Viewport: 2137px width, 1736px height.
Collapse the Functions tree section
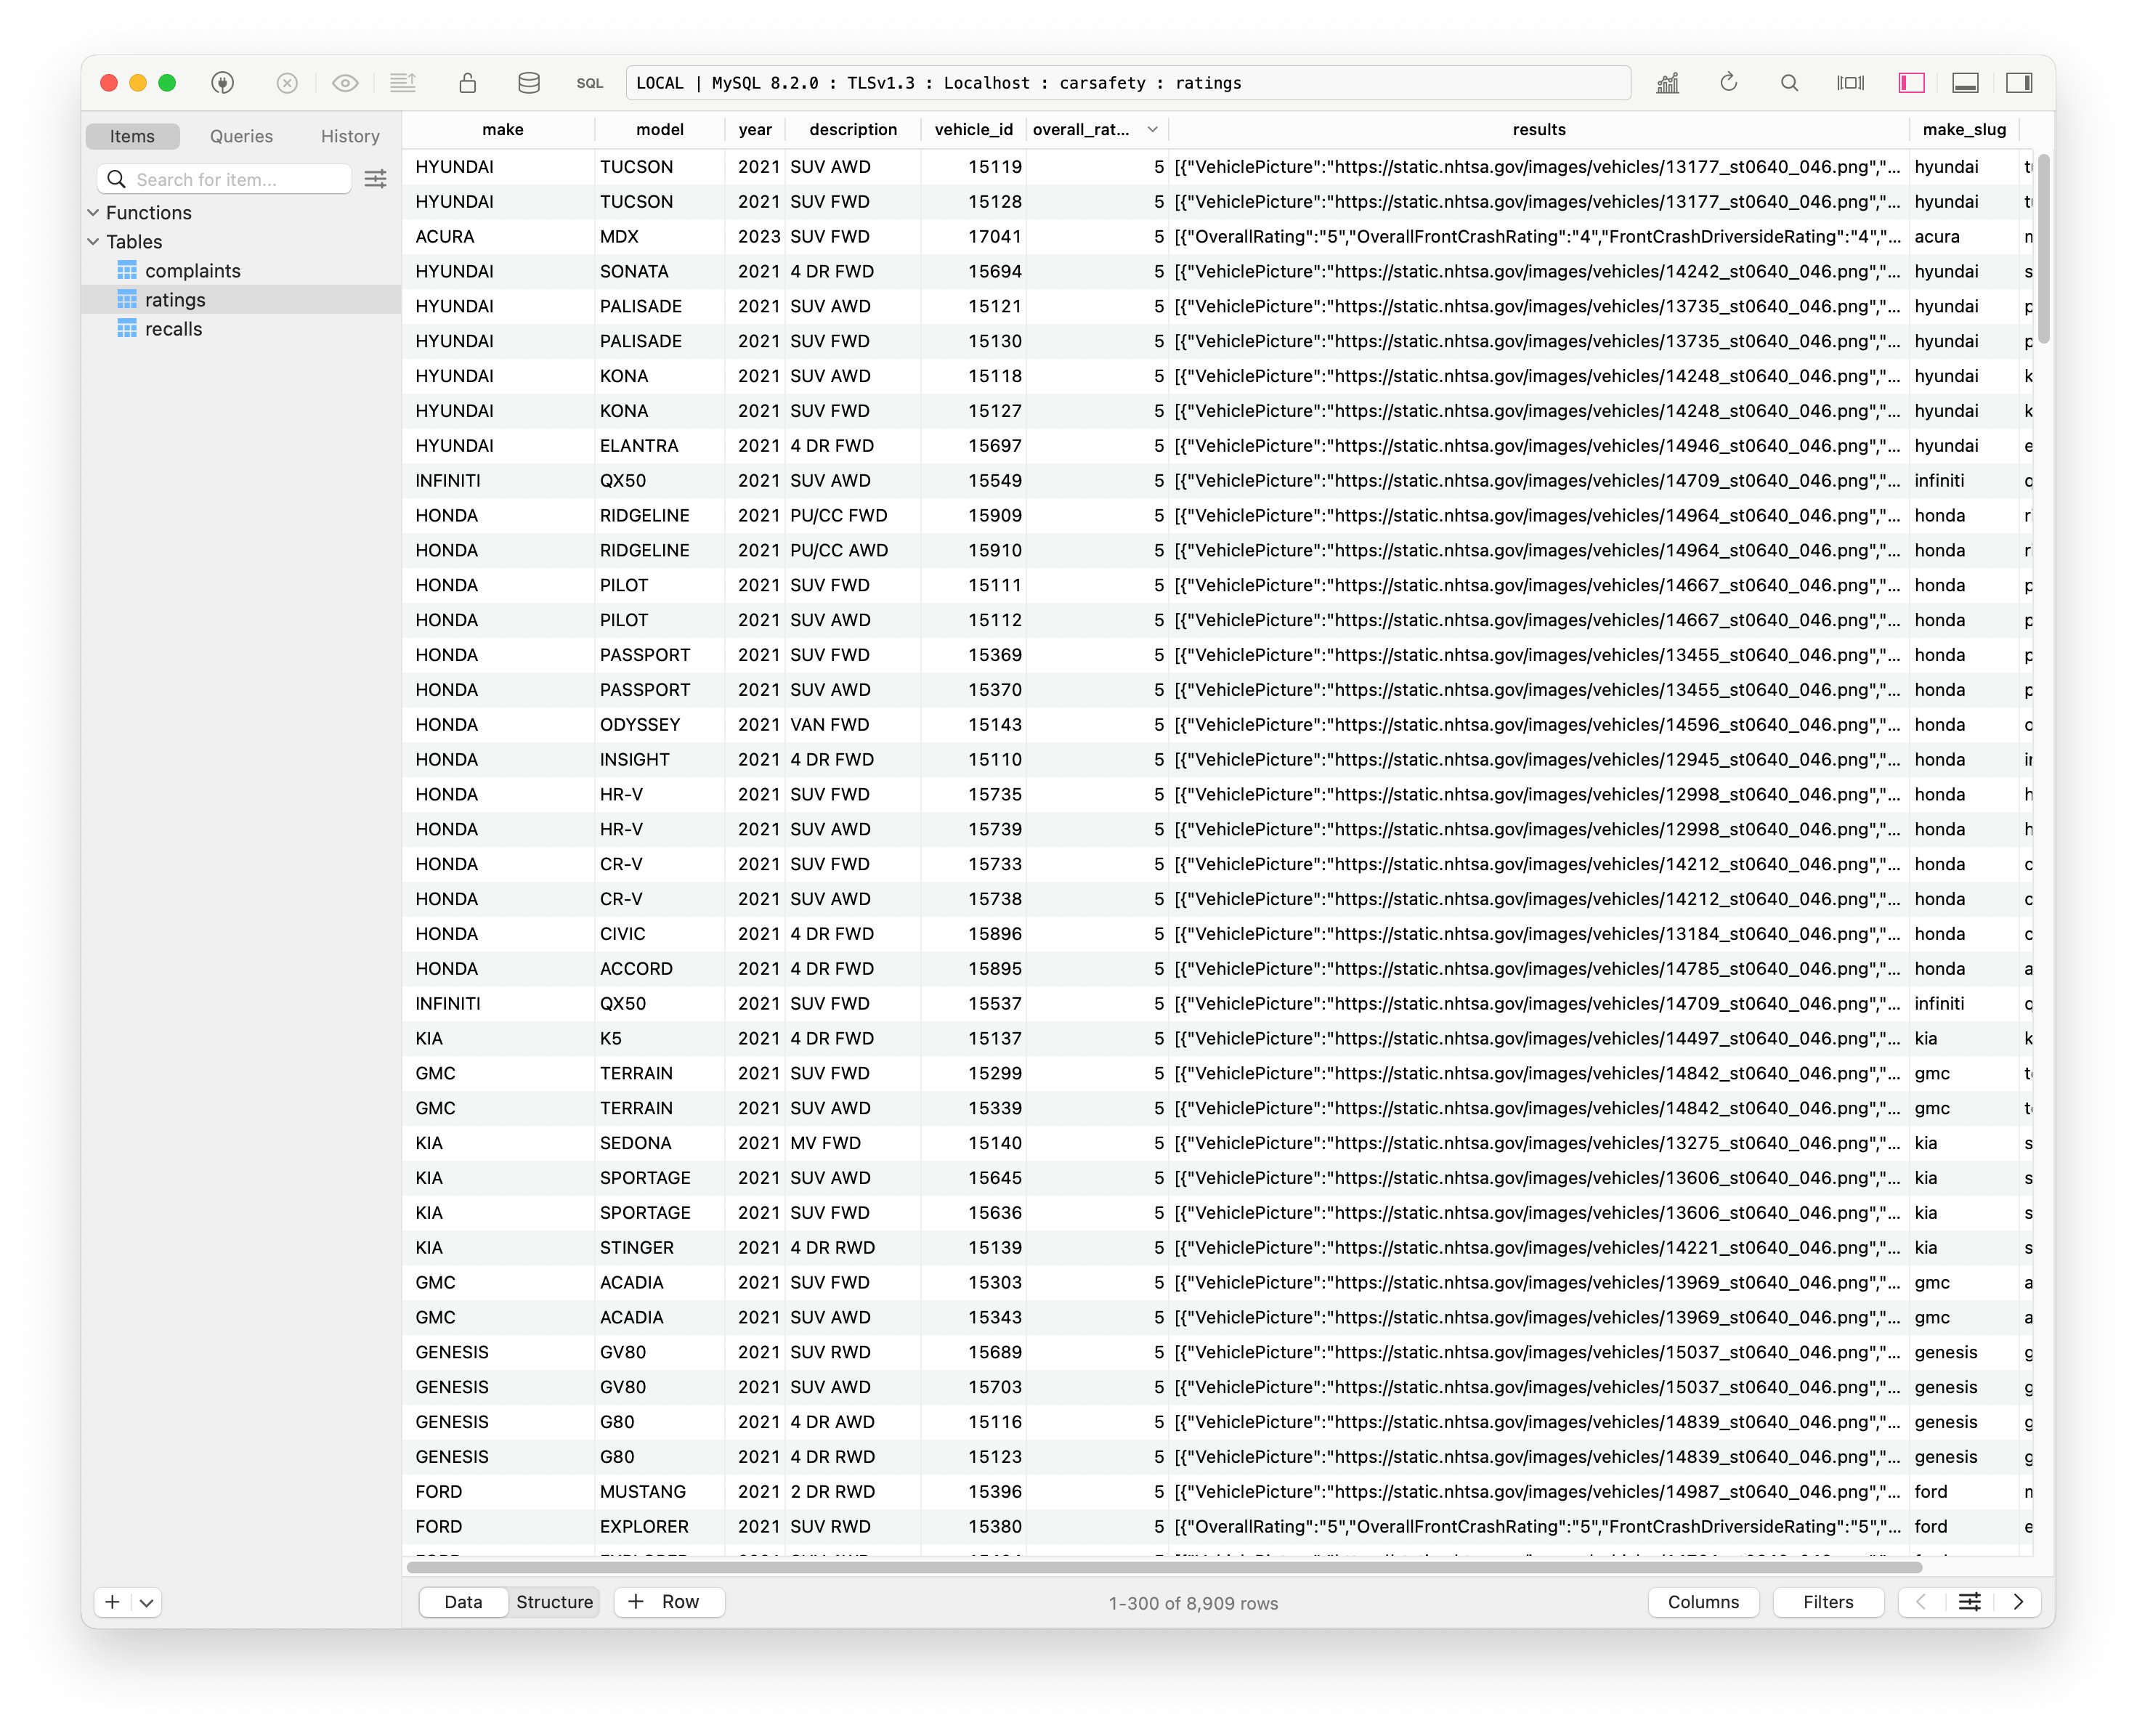click(93, 212)
